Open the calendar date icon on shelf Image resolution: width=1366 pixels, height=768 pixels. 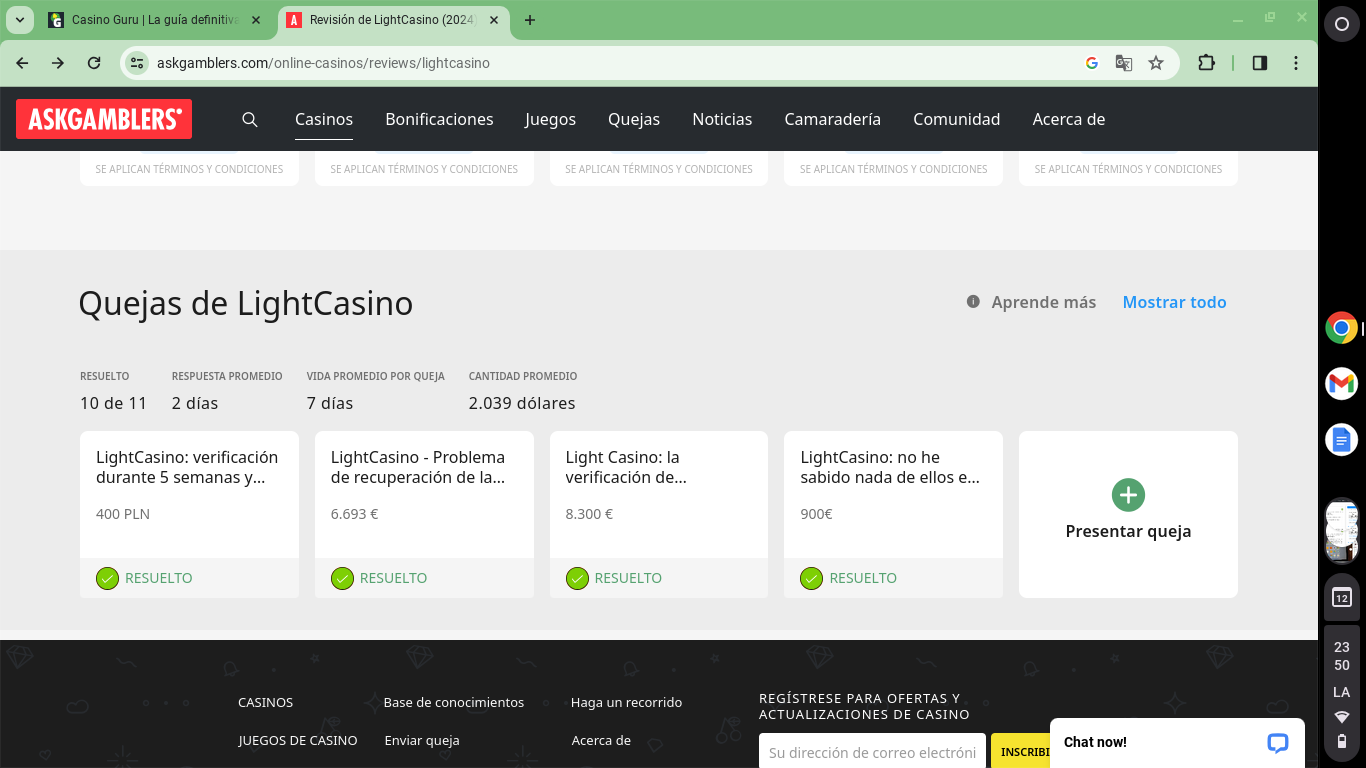click(x=1341, y=598)
